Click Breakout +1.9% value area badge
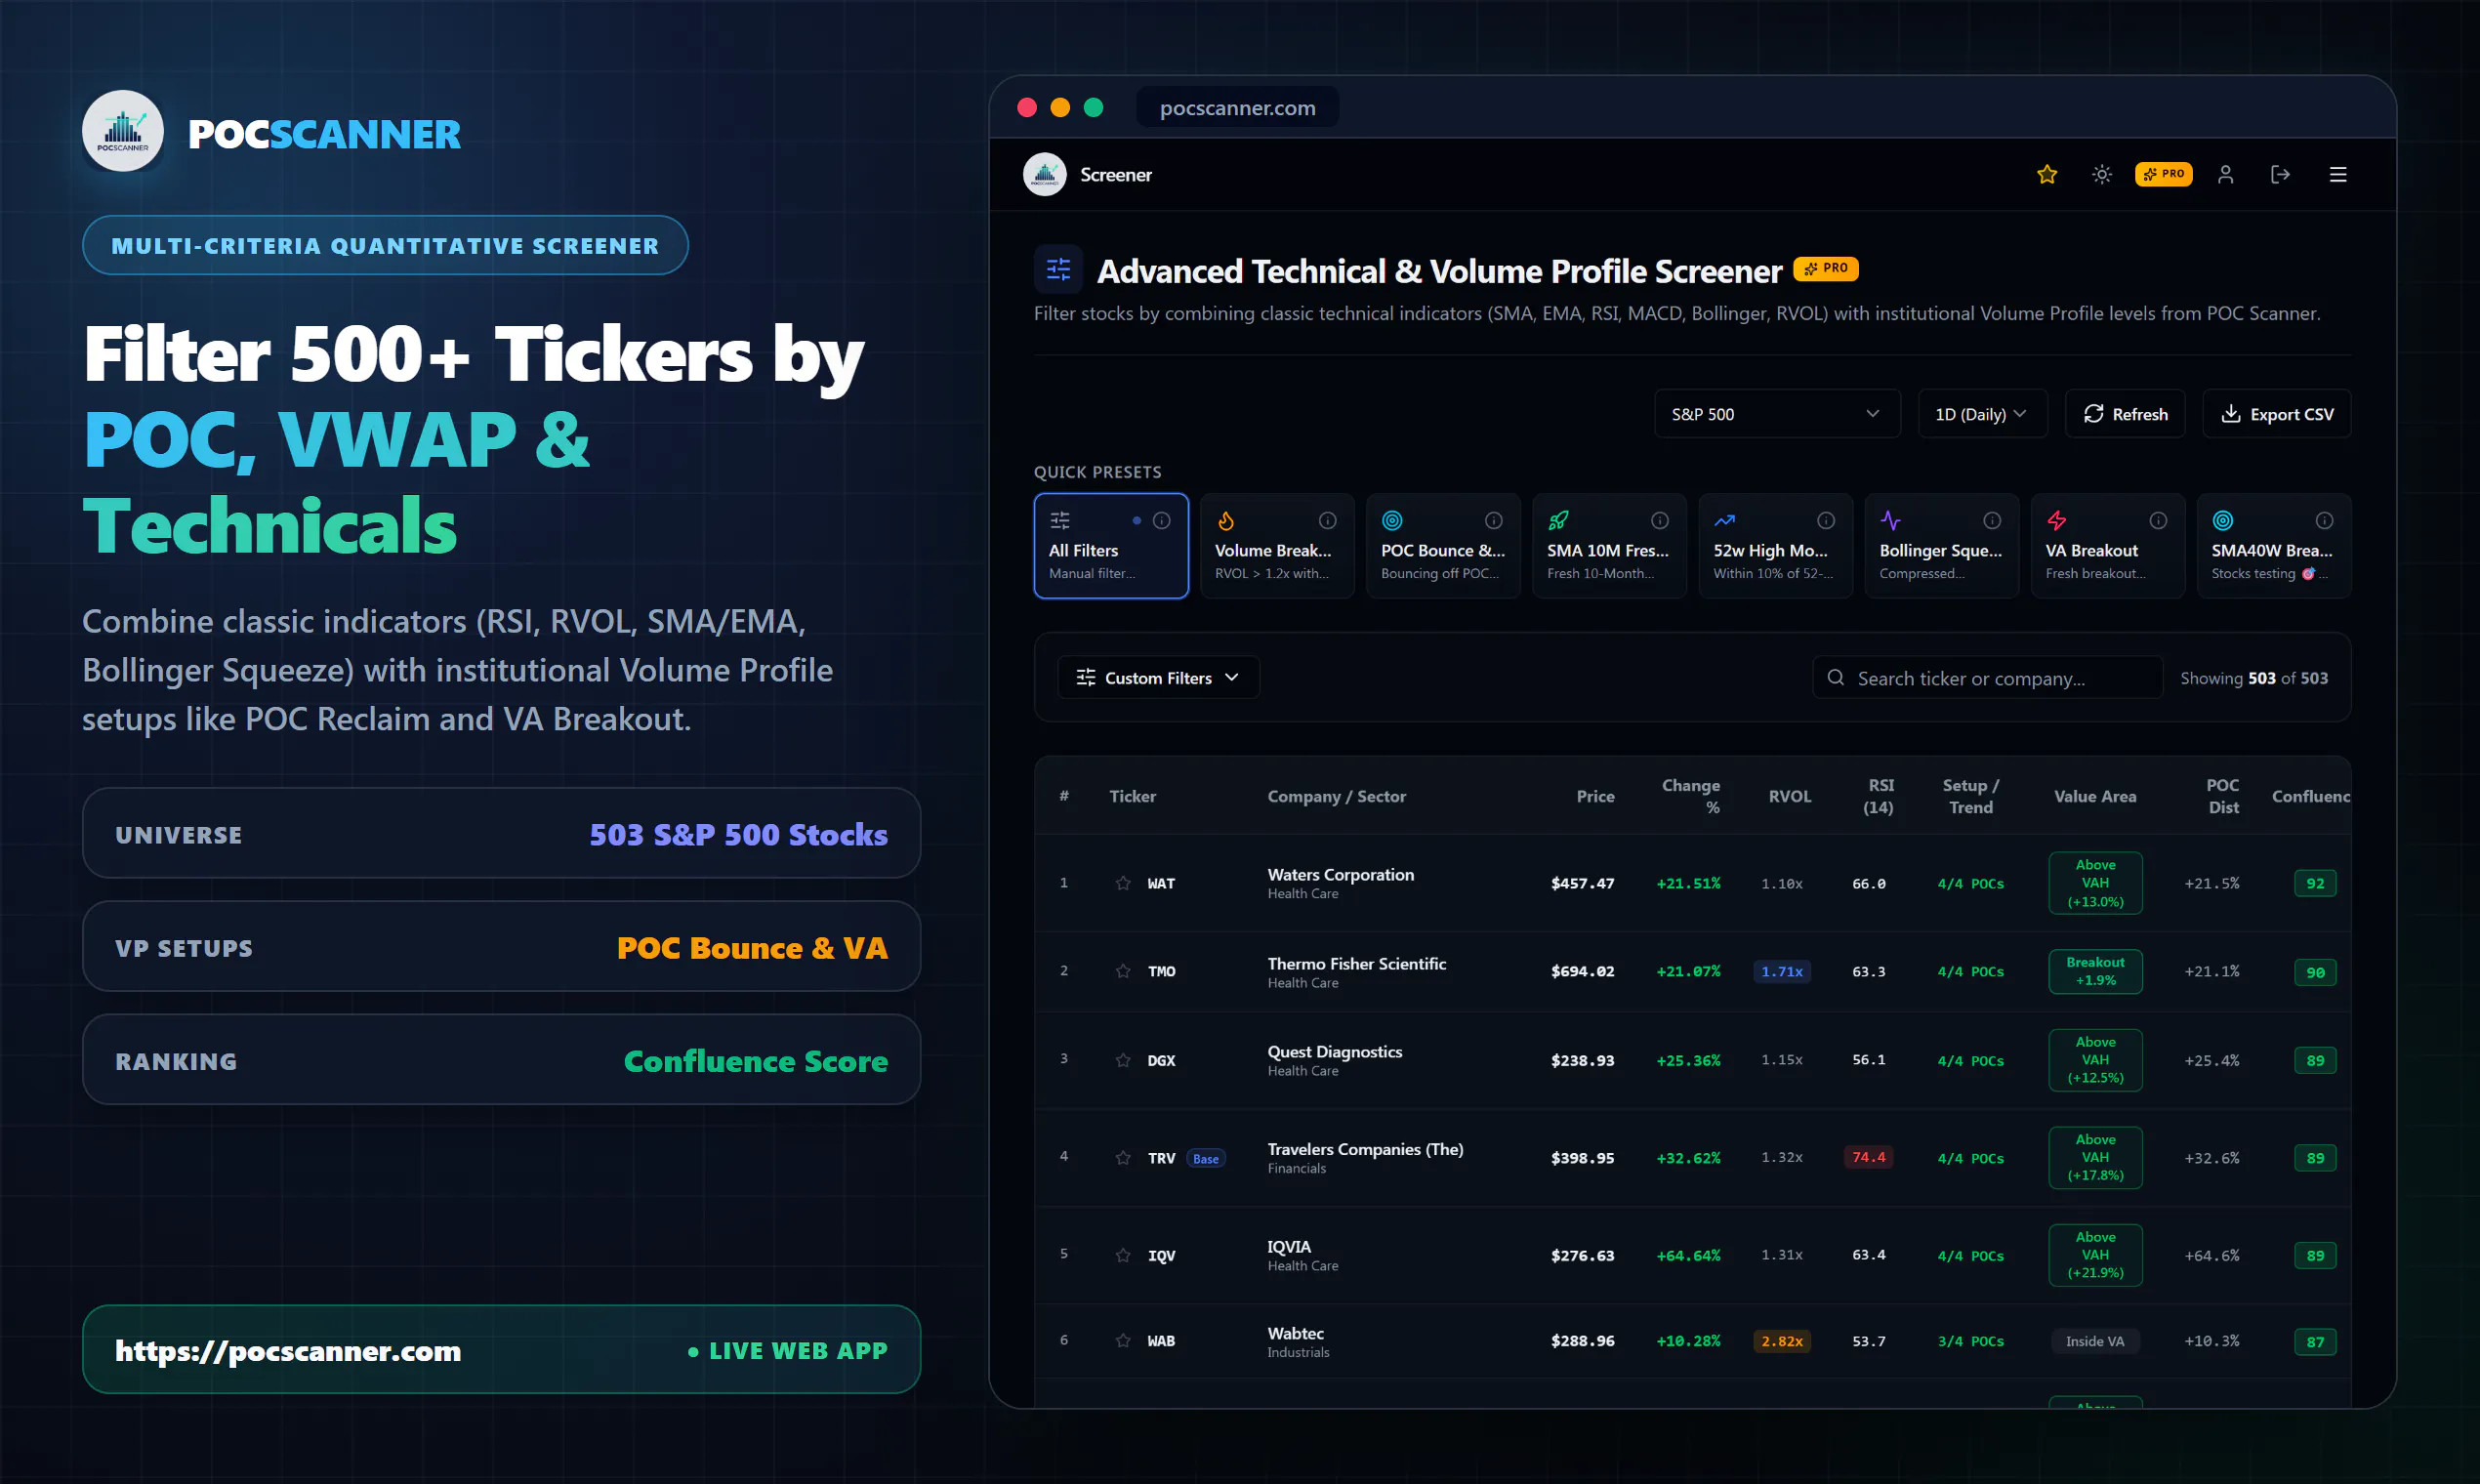The height and width of the screenshot is (1484, 2480). (x=2095, y=971)
